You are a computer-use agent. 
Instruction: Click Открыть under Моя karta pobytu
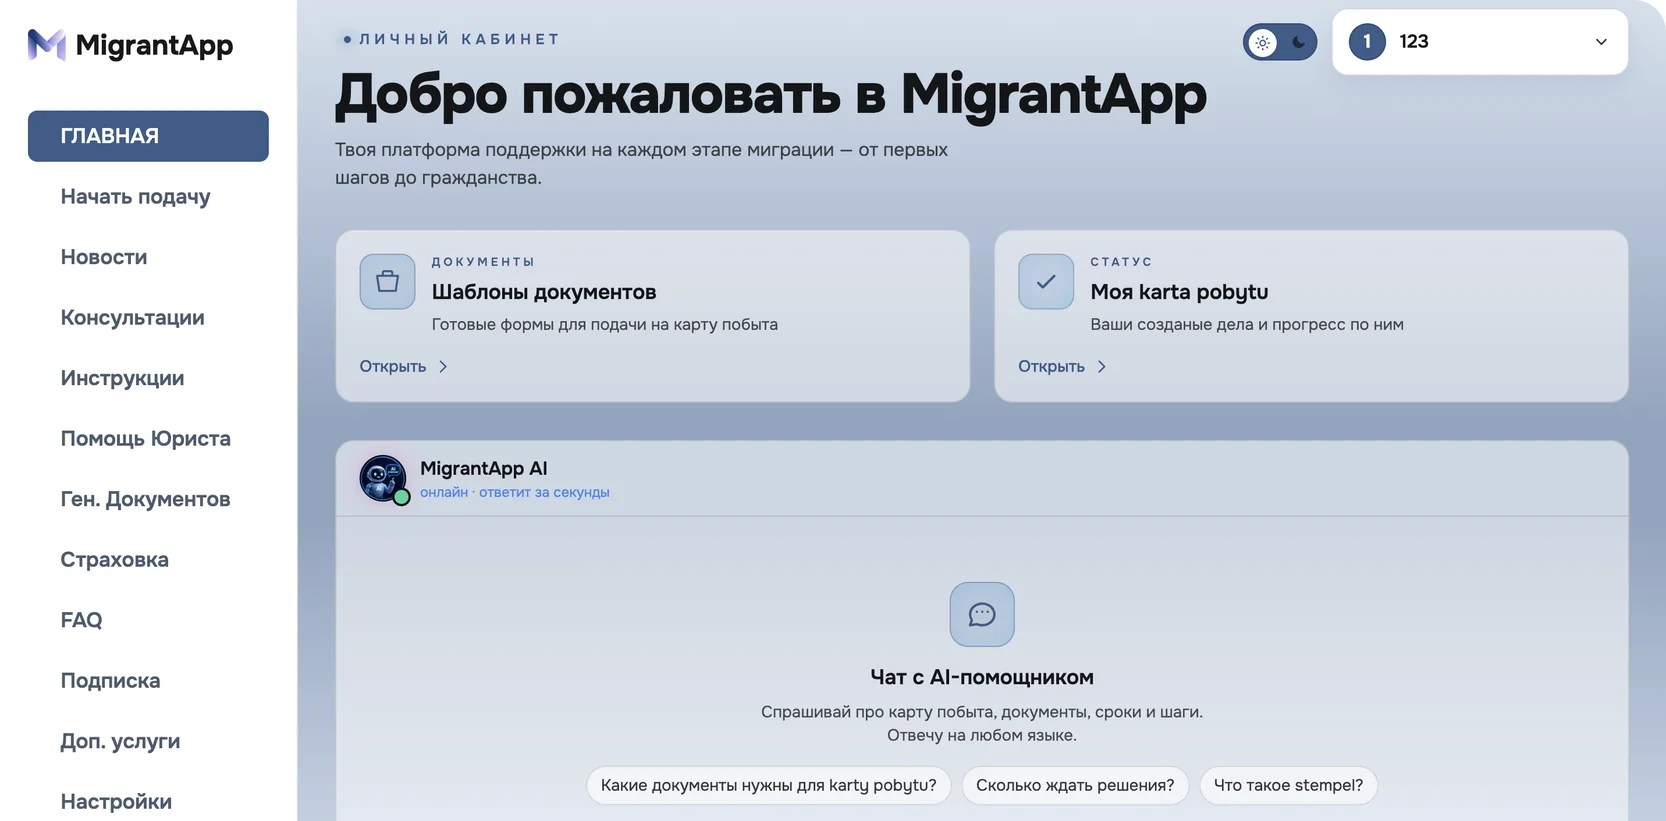click(1051, 367)
